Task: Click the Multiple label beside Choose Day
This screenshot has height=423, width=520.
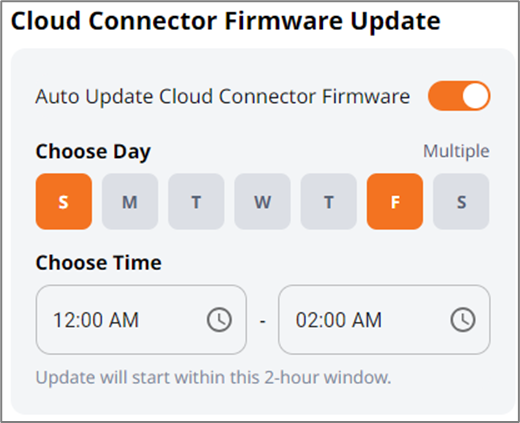Action: (456, 151)
